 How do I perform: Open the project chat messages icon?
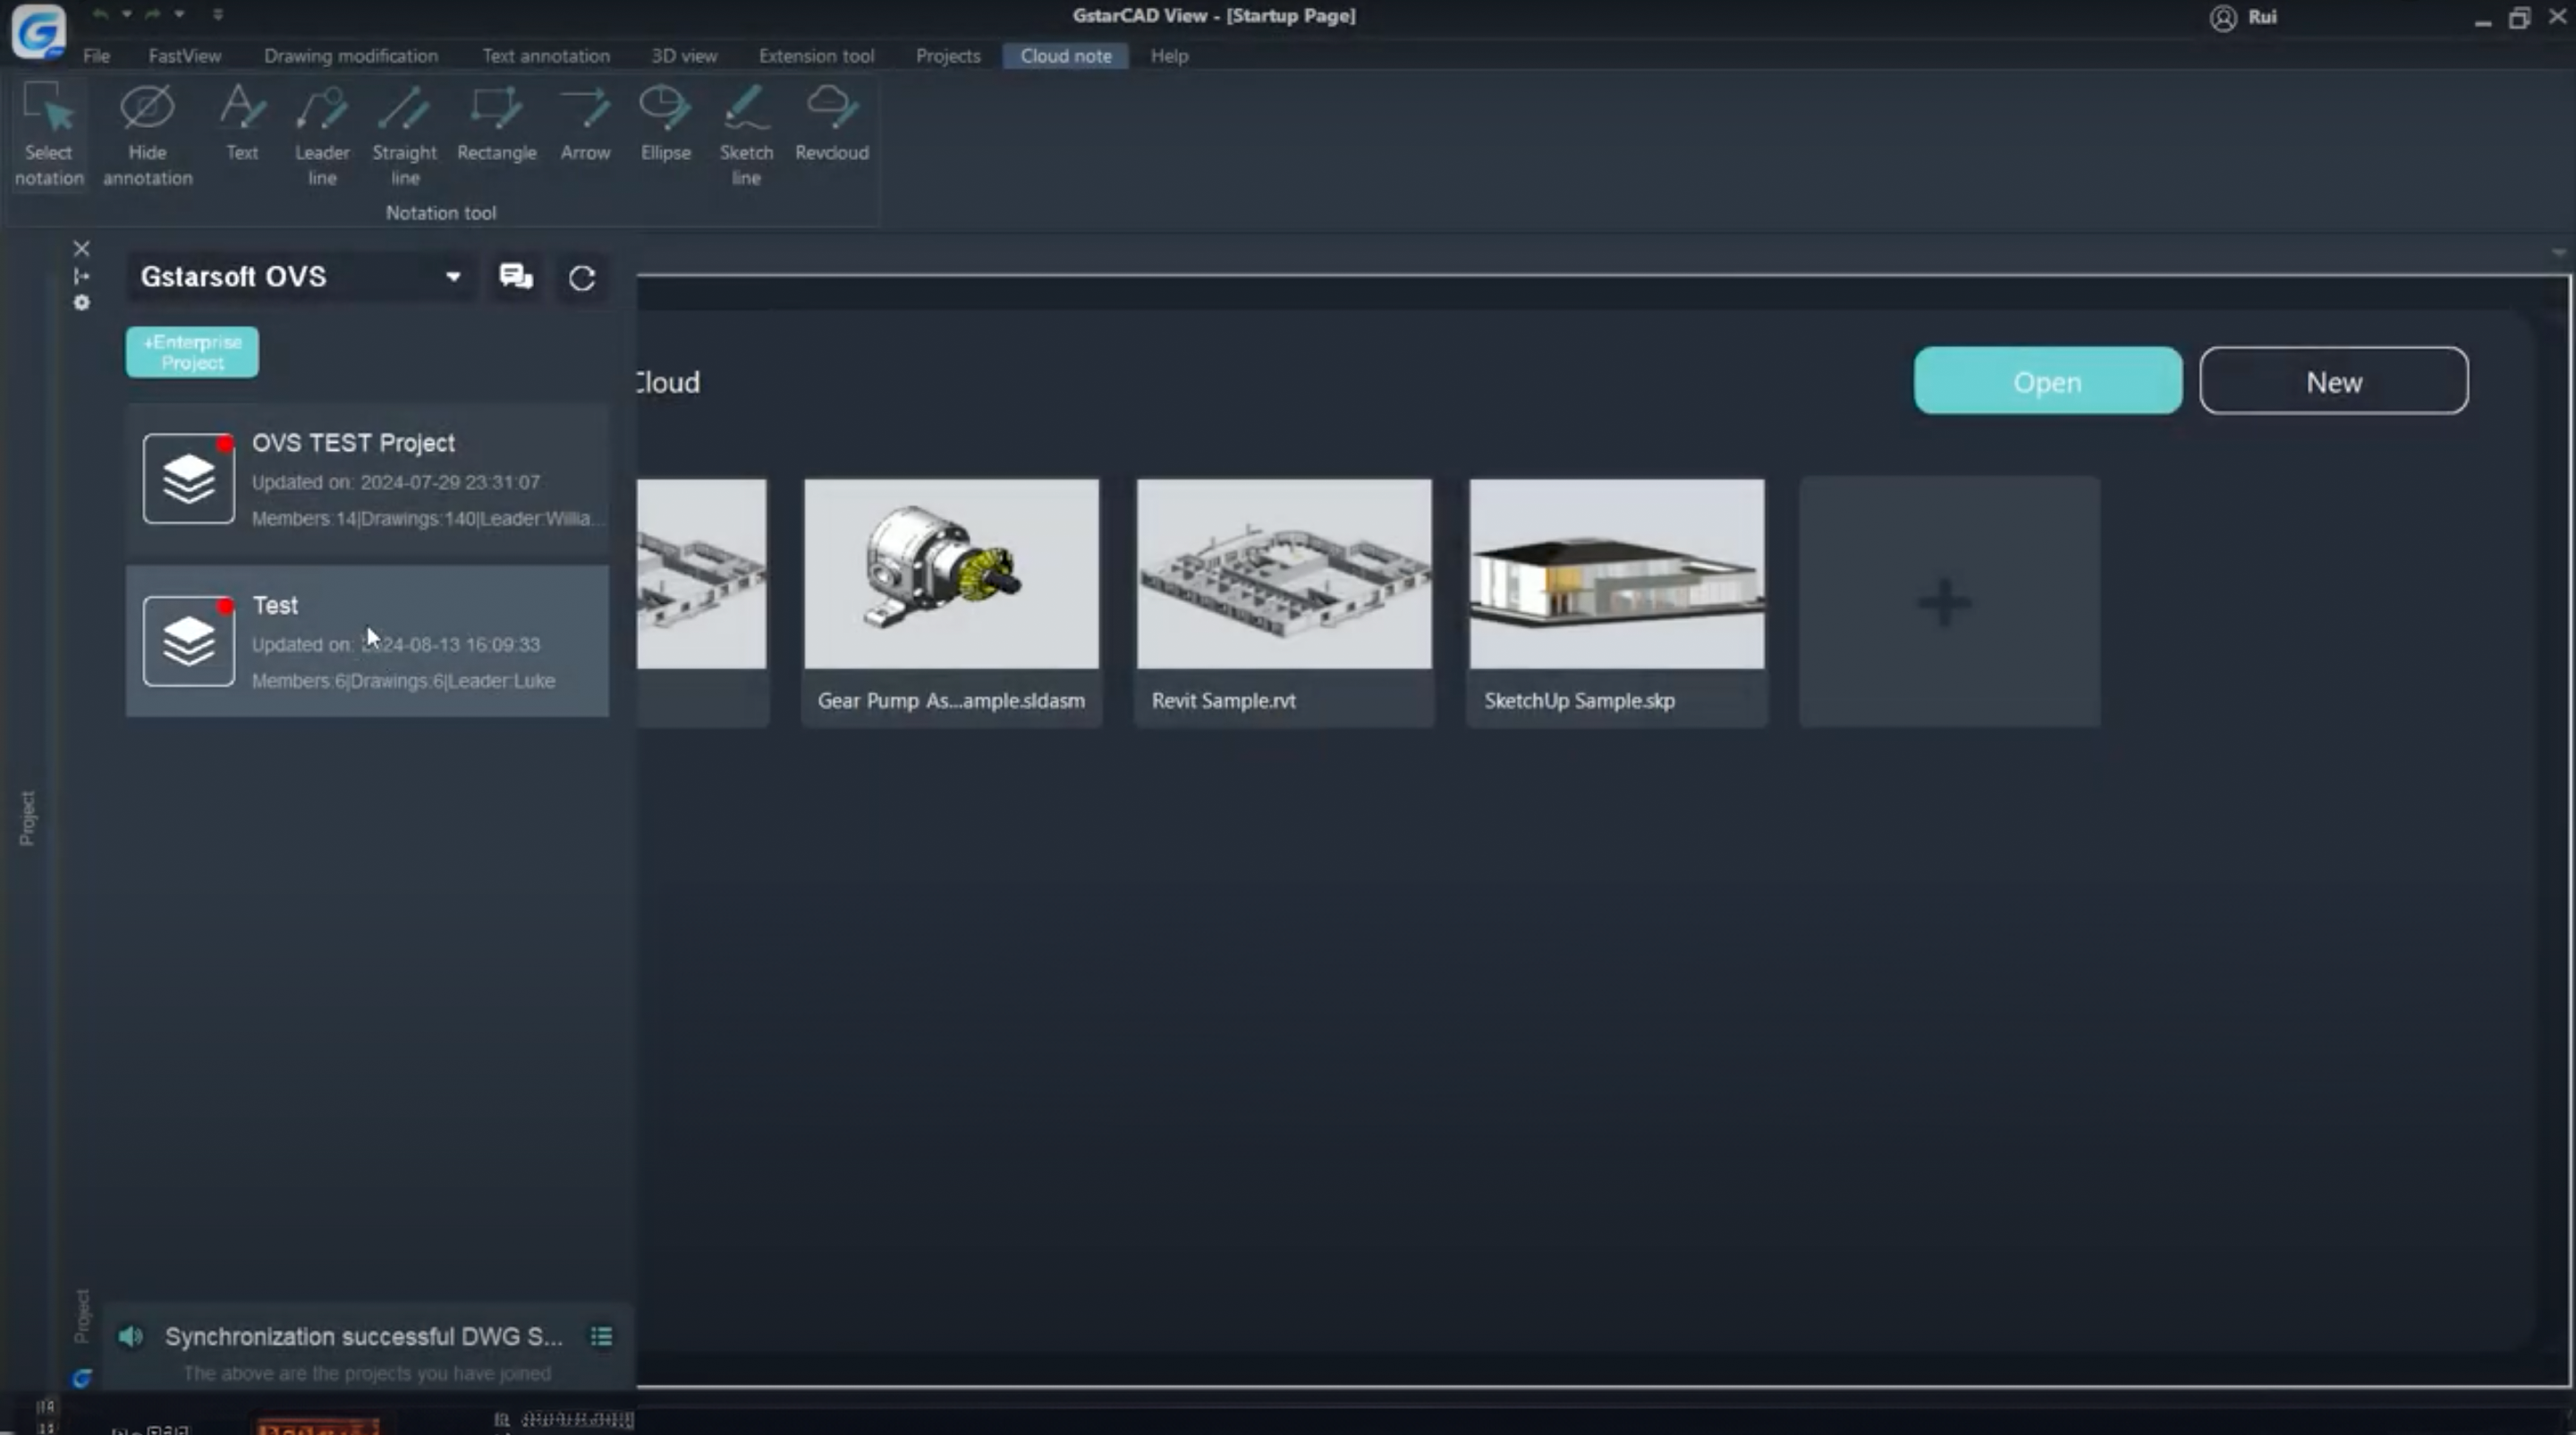516,277
